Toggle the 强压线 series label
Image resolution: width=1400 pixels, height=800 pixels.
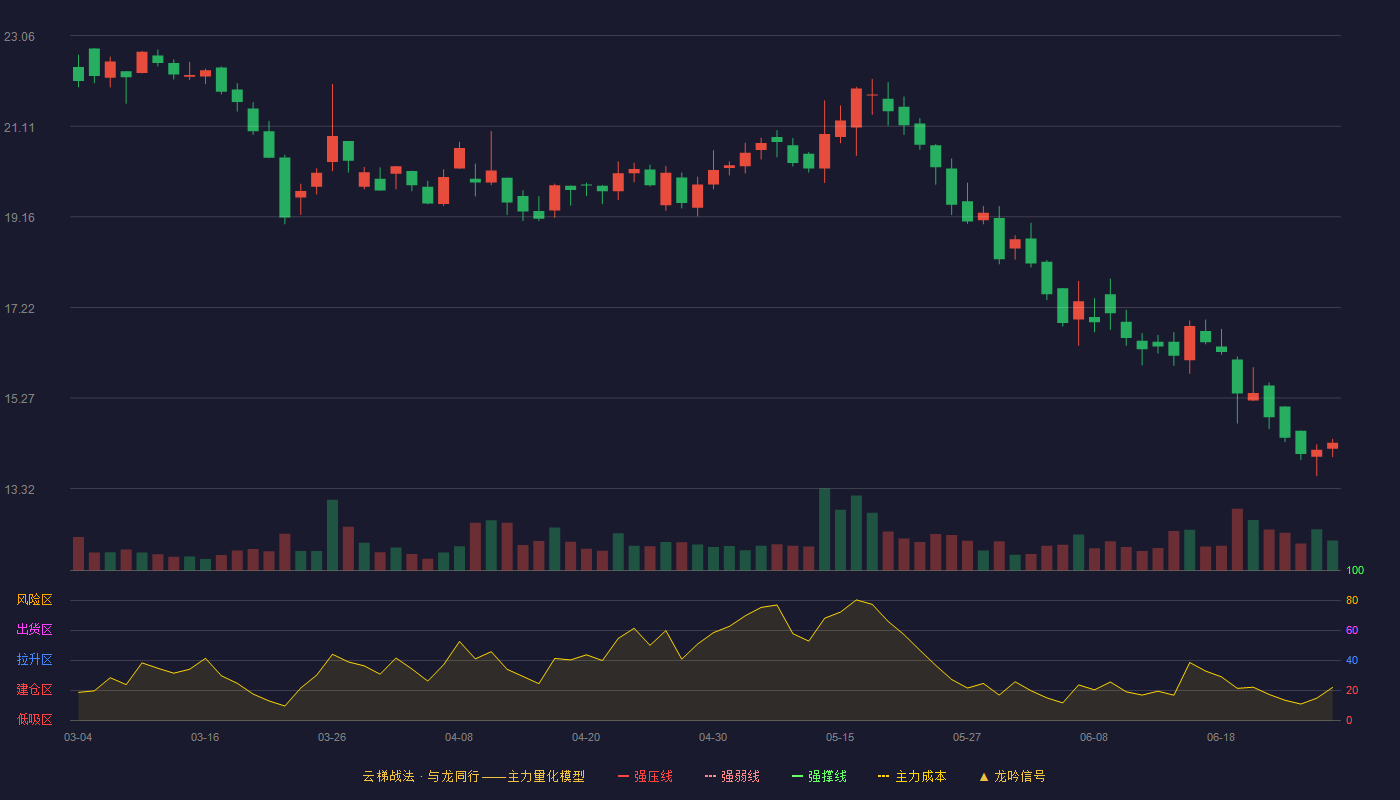click(x=653, y=776)
